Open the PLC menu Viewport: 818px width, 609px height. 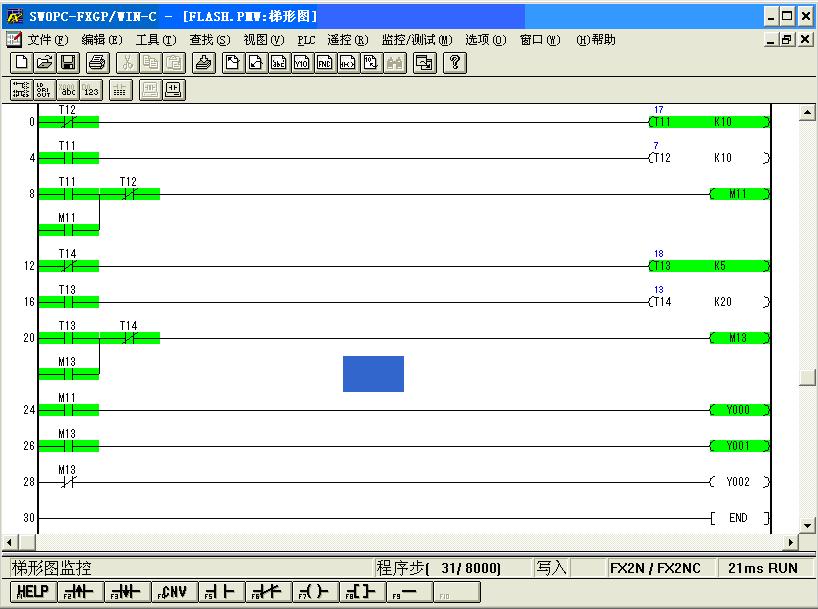306,40
